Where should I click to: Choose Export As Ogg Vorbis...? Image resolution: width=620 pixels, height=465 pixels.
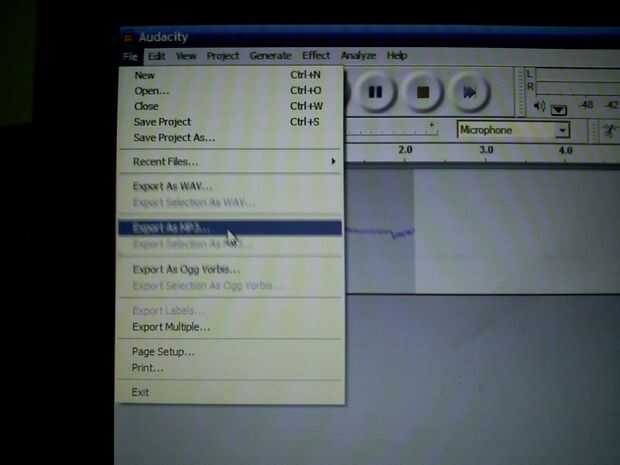(x=230, y=269)
